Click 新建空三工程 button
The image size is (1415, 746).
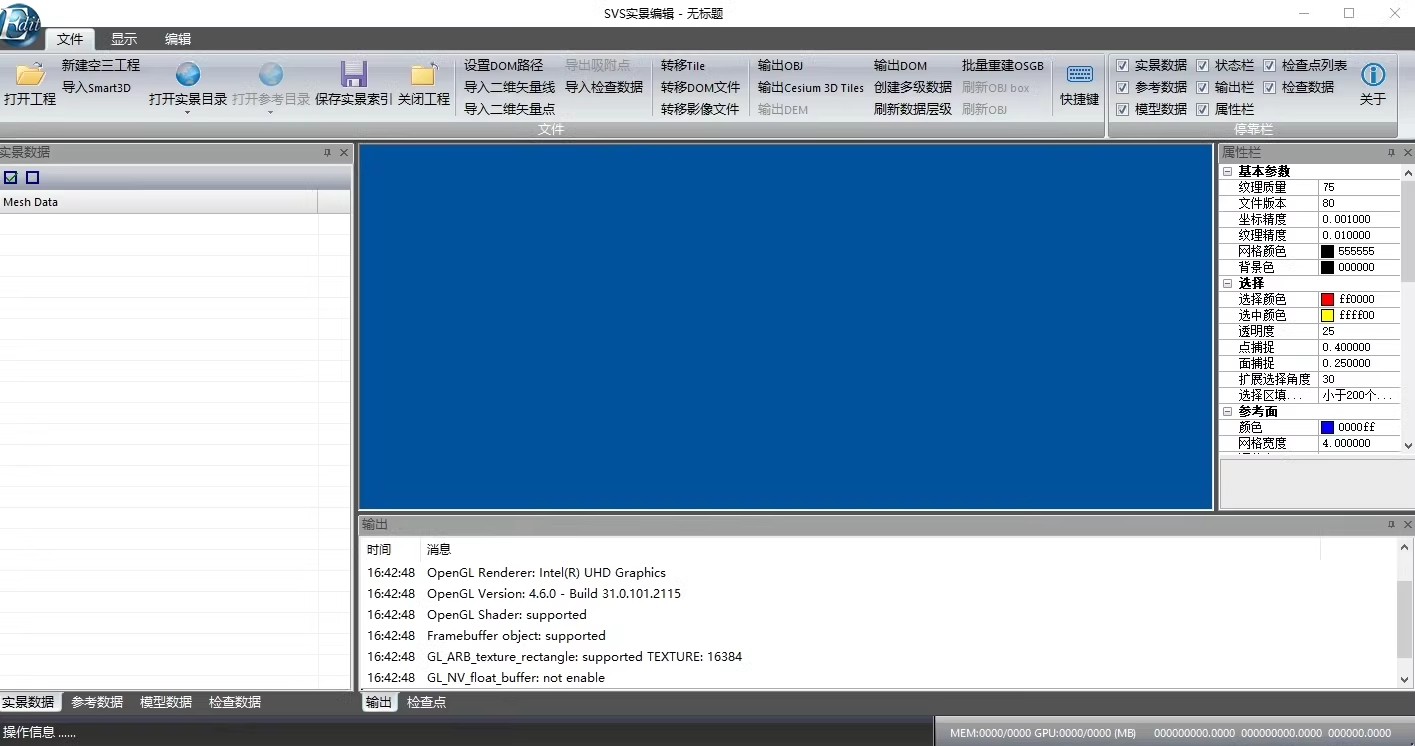point(101,65)
